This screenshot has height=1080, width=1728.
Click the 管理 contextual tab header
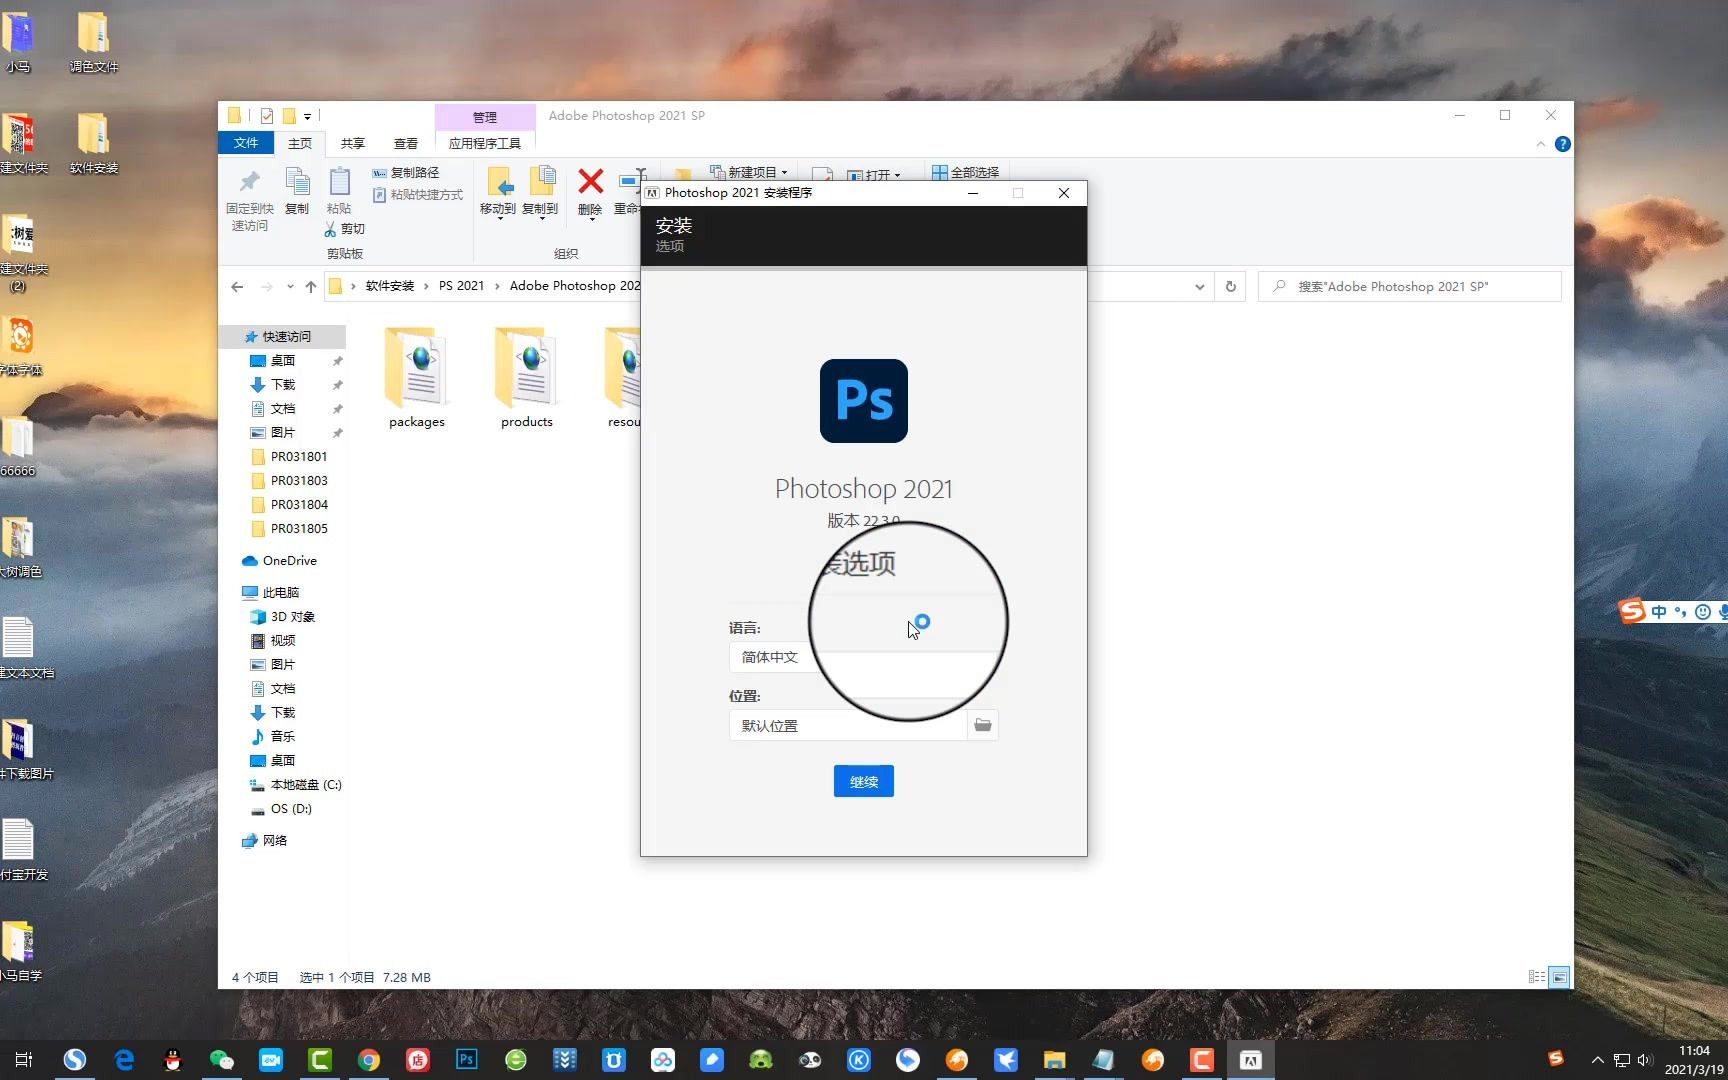click(x=485, y=117)
